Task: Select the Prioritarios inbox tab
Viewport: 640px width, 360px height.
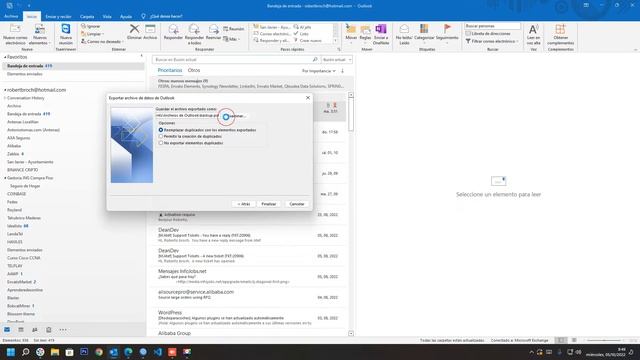Action: 170,71
